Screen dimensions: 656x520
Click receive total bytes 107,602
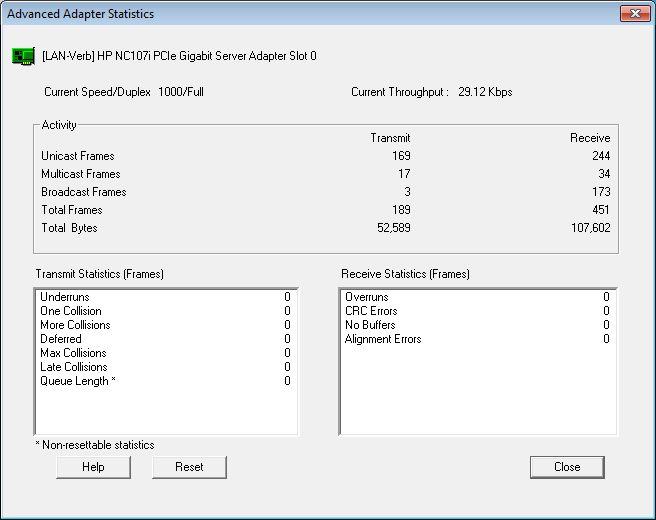(x=590, y=228)
